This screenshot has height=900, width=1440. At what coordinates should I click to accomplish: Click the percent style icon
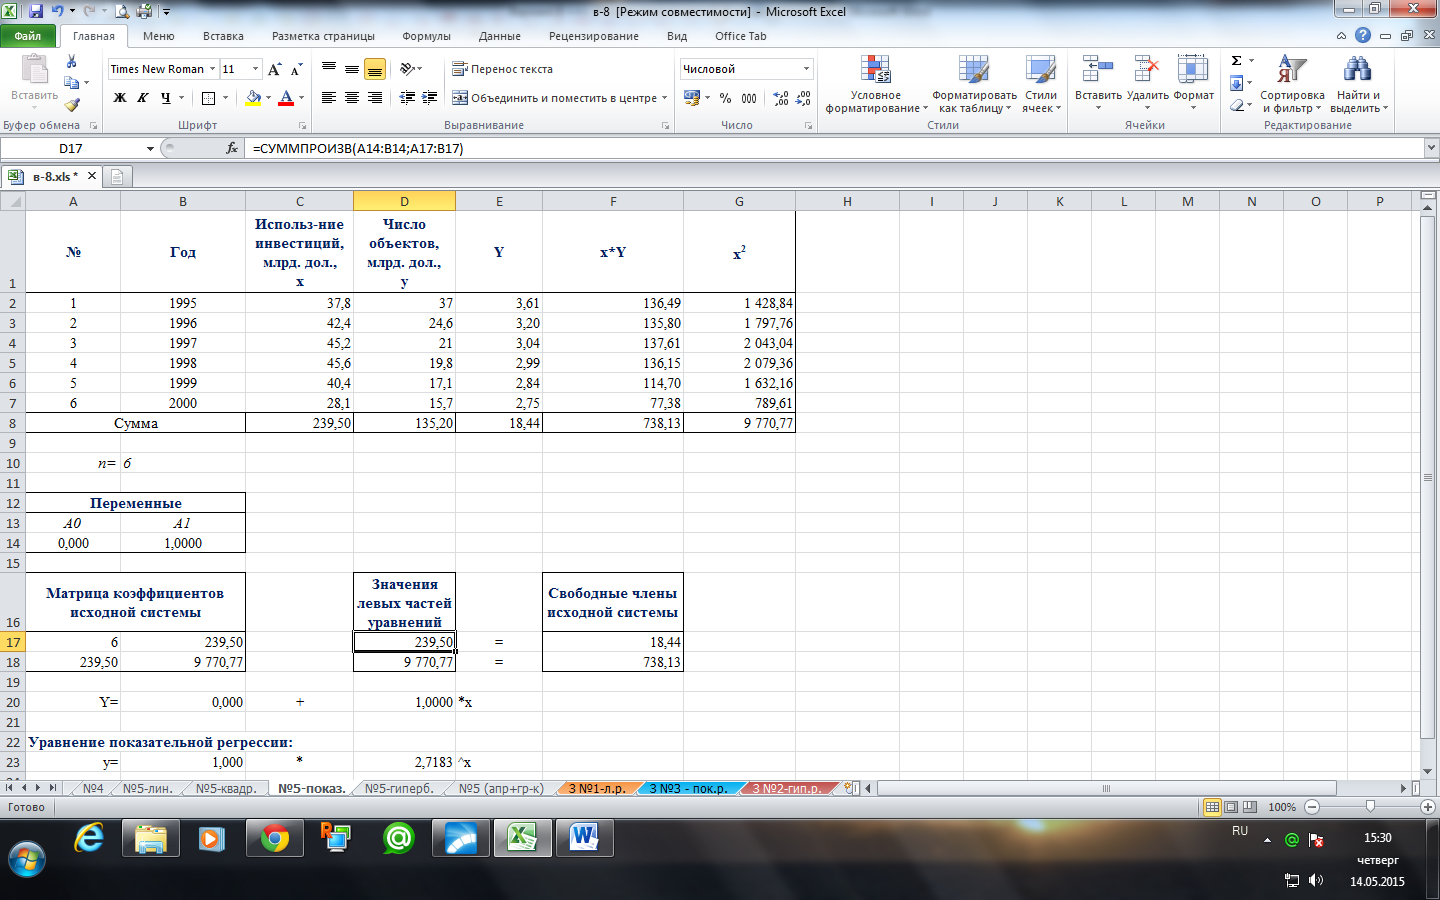tap(725, 98)
